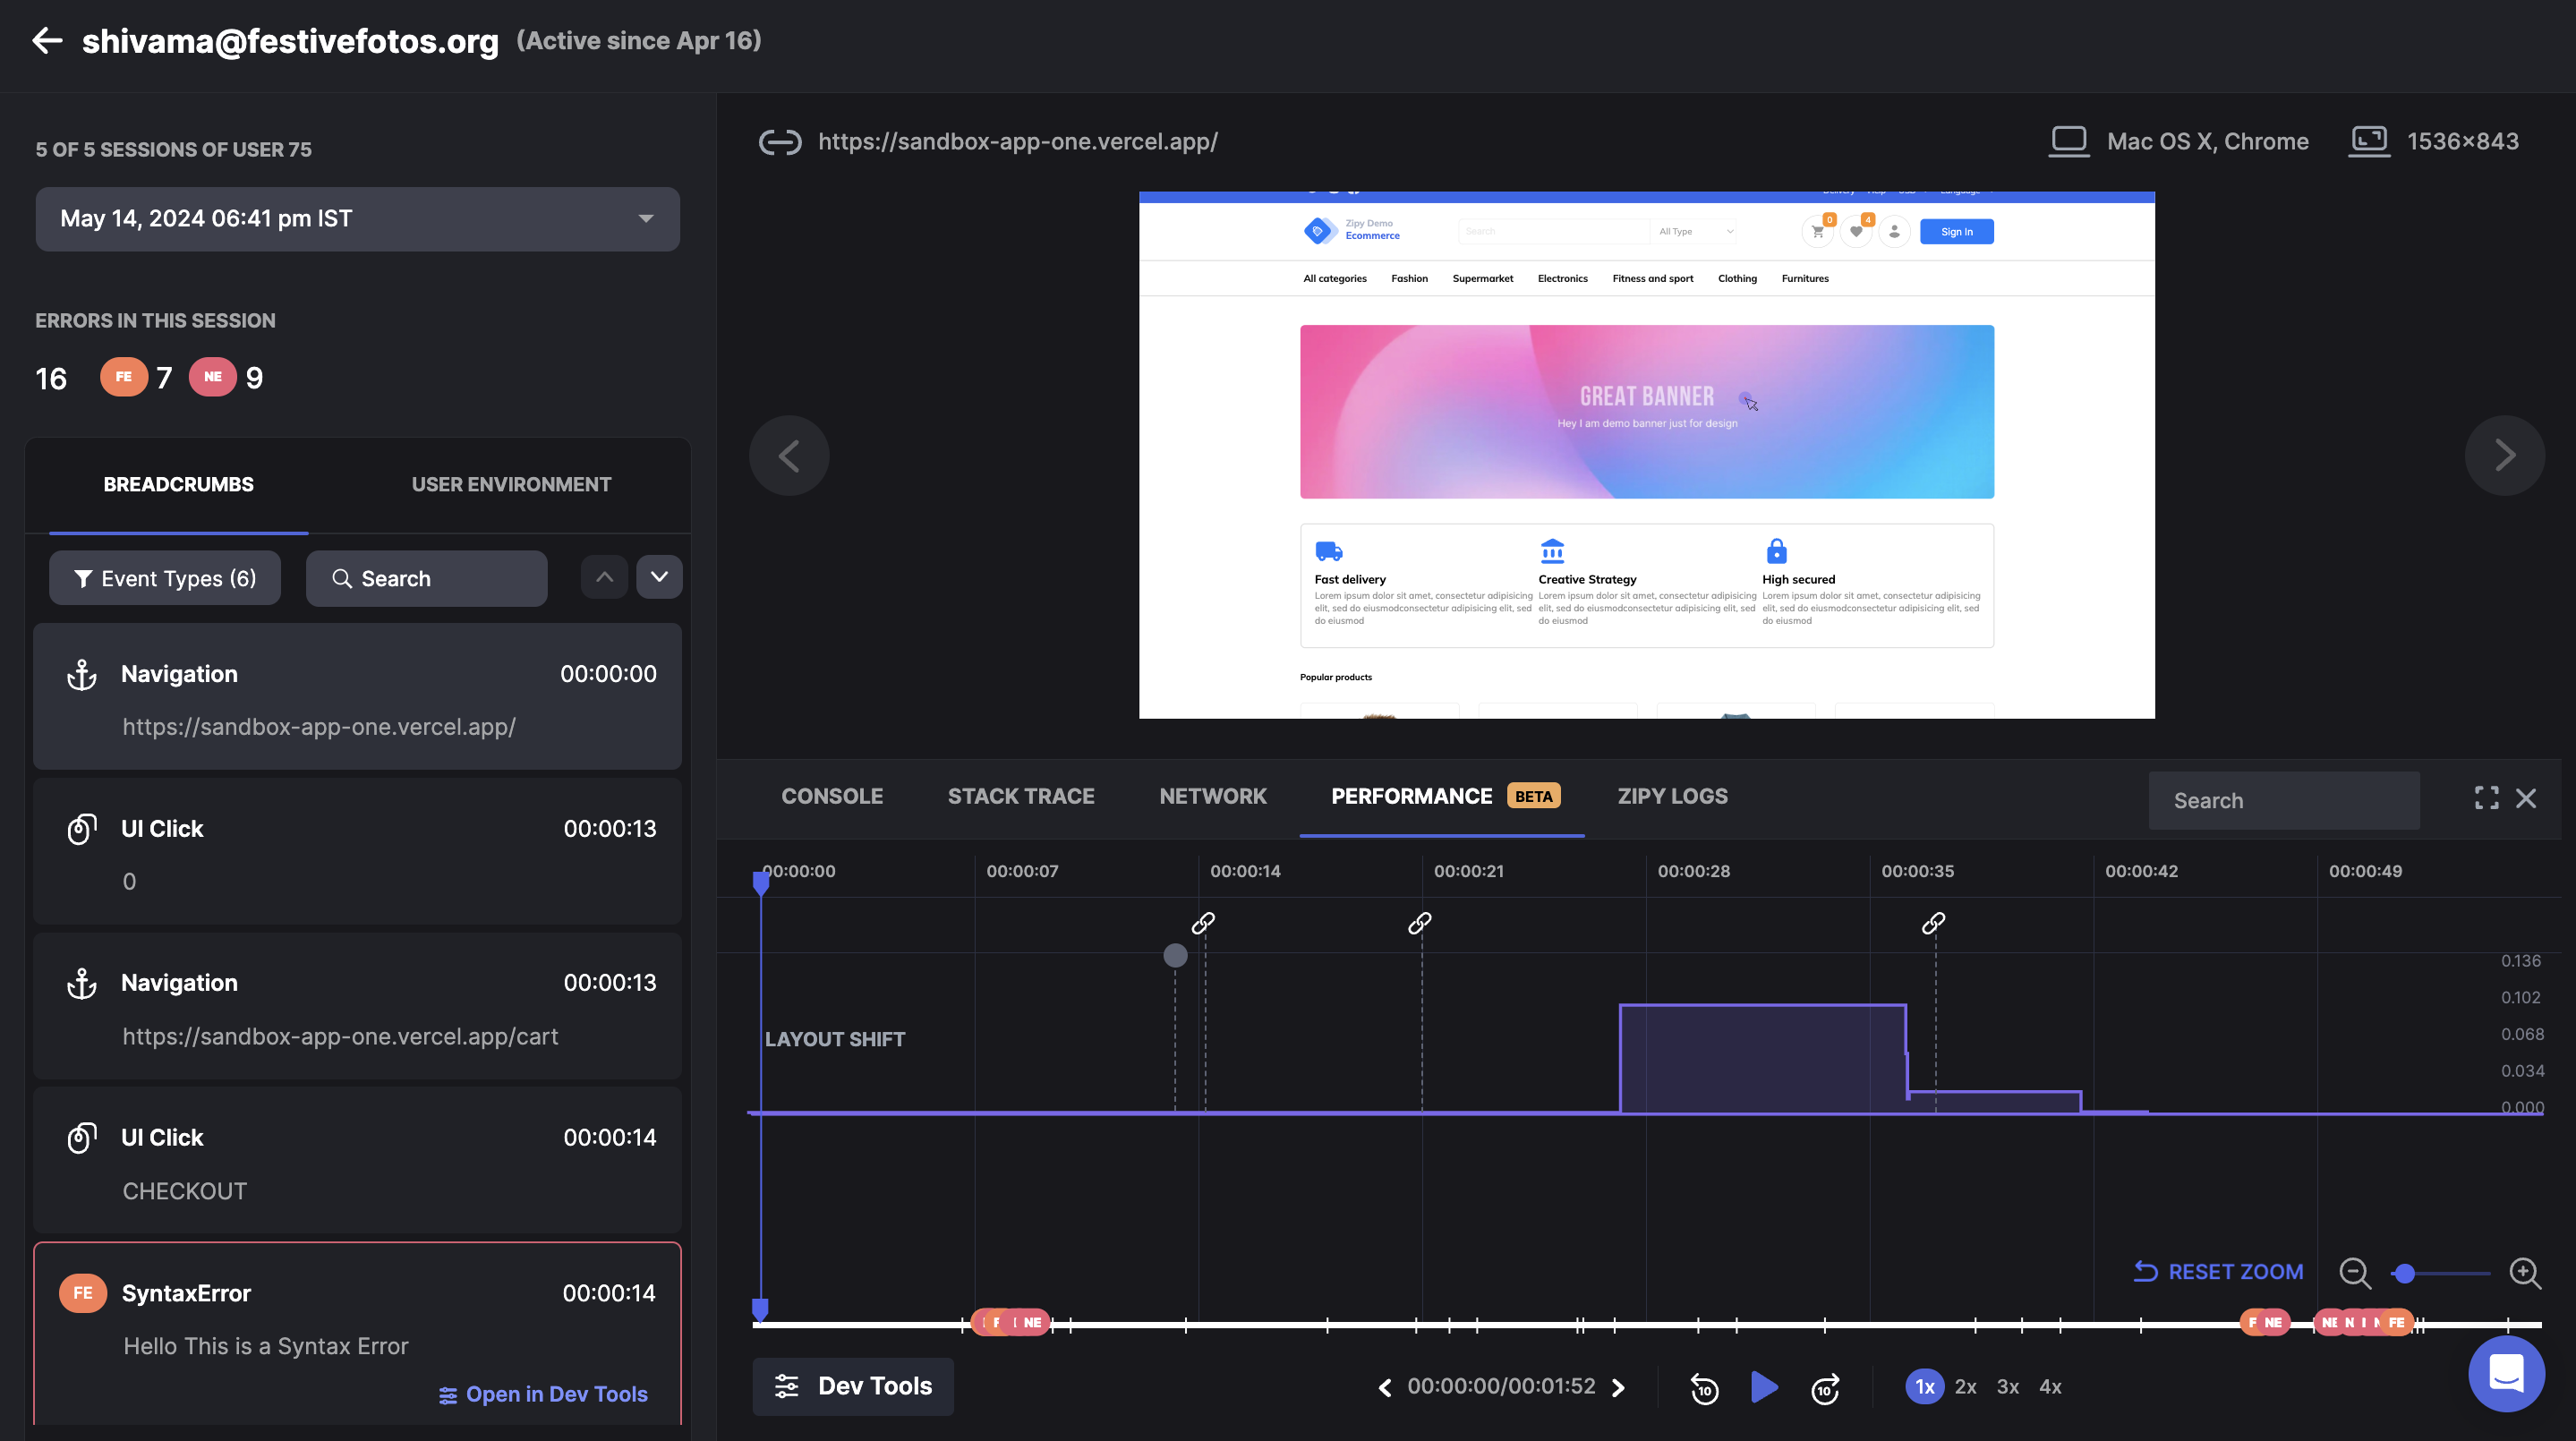Switch to the Network tab
Screen dimensions: 2576x1441
pos(1212,797)
